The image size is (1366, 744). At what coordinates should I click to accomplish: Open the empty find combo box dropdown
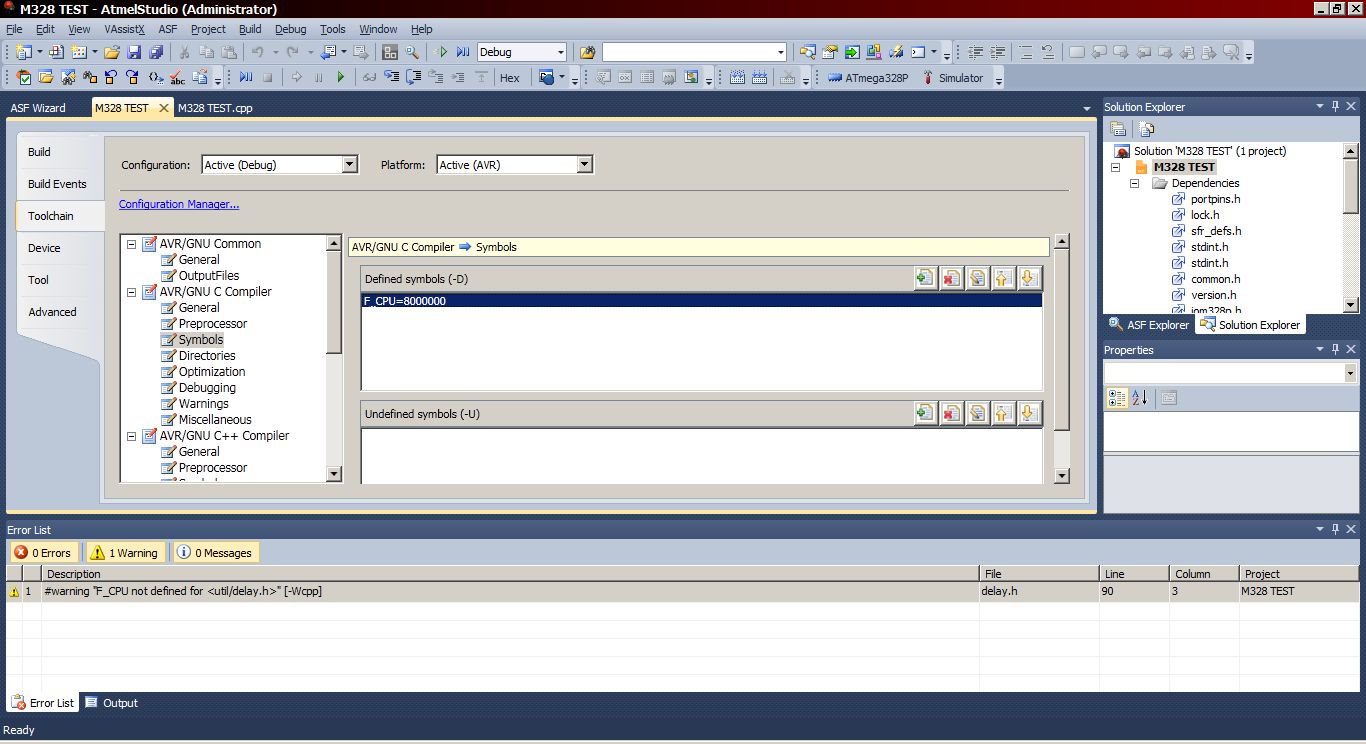tap(781, 52)
